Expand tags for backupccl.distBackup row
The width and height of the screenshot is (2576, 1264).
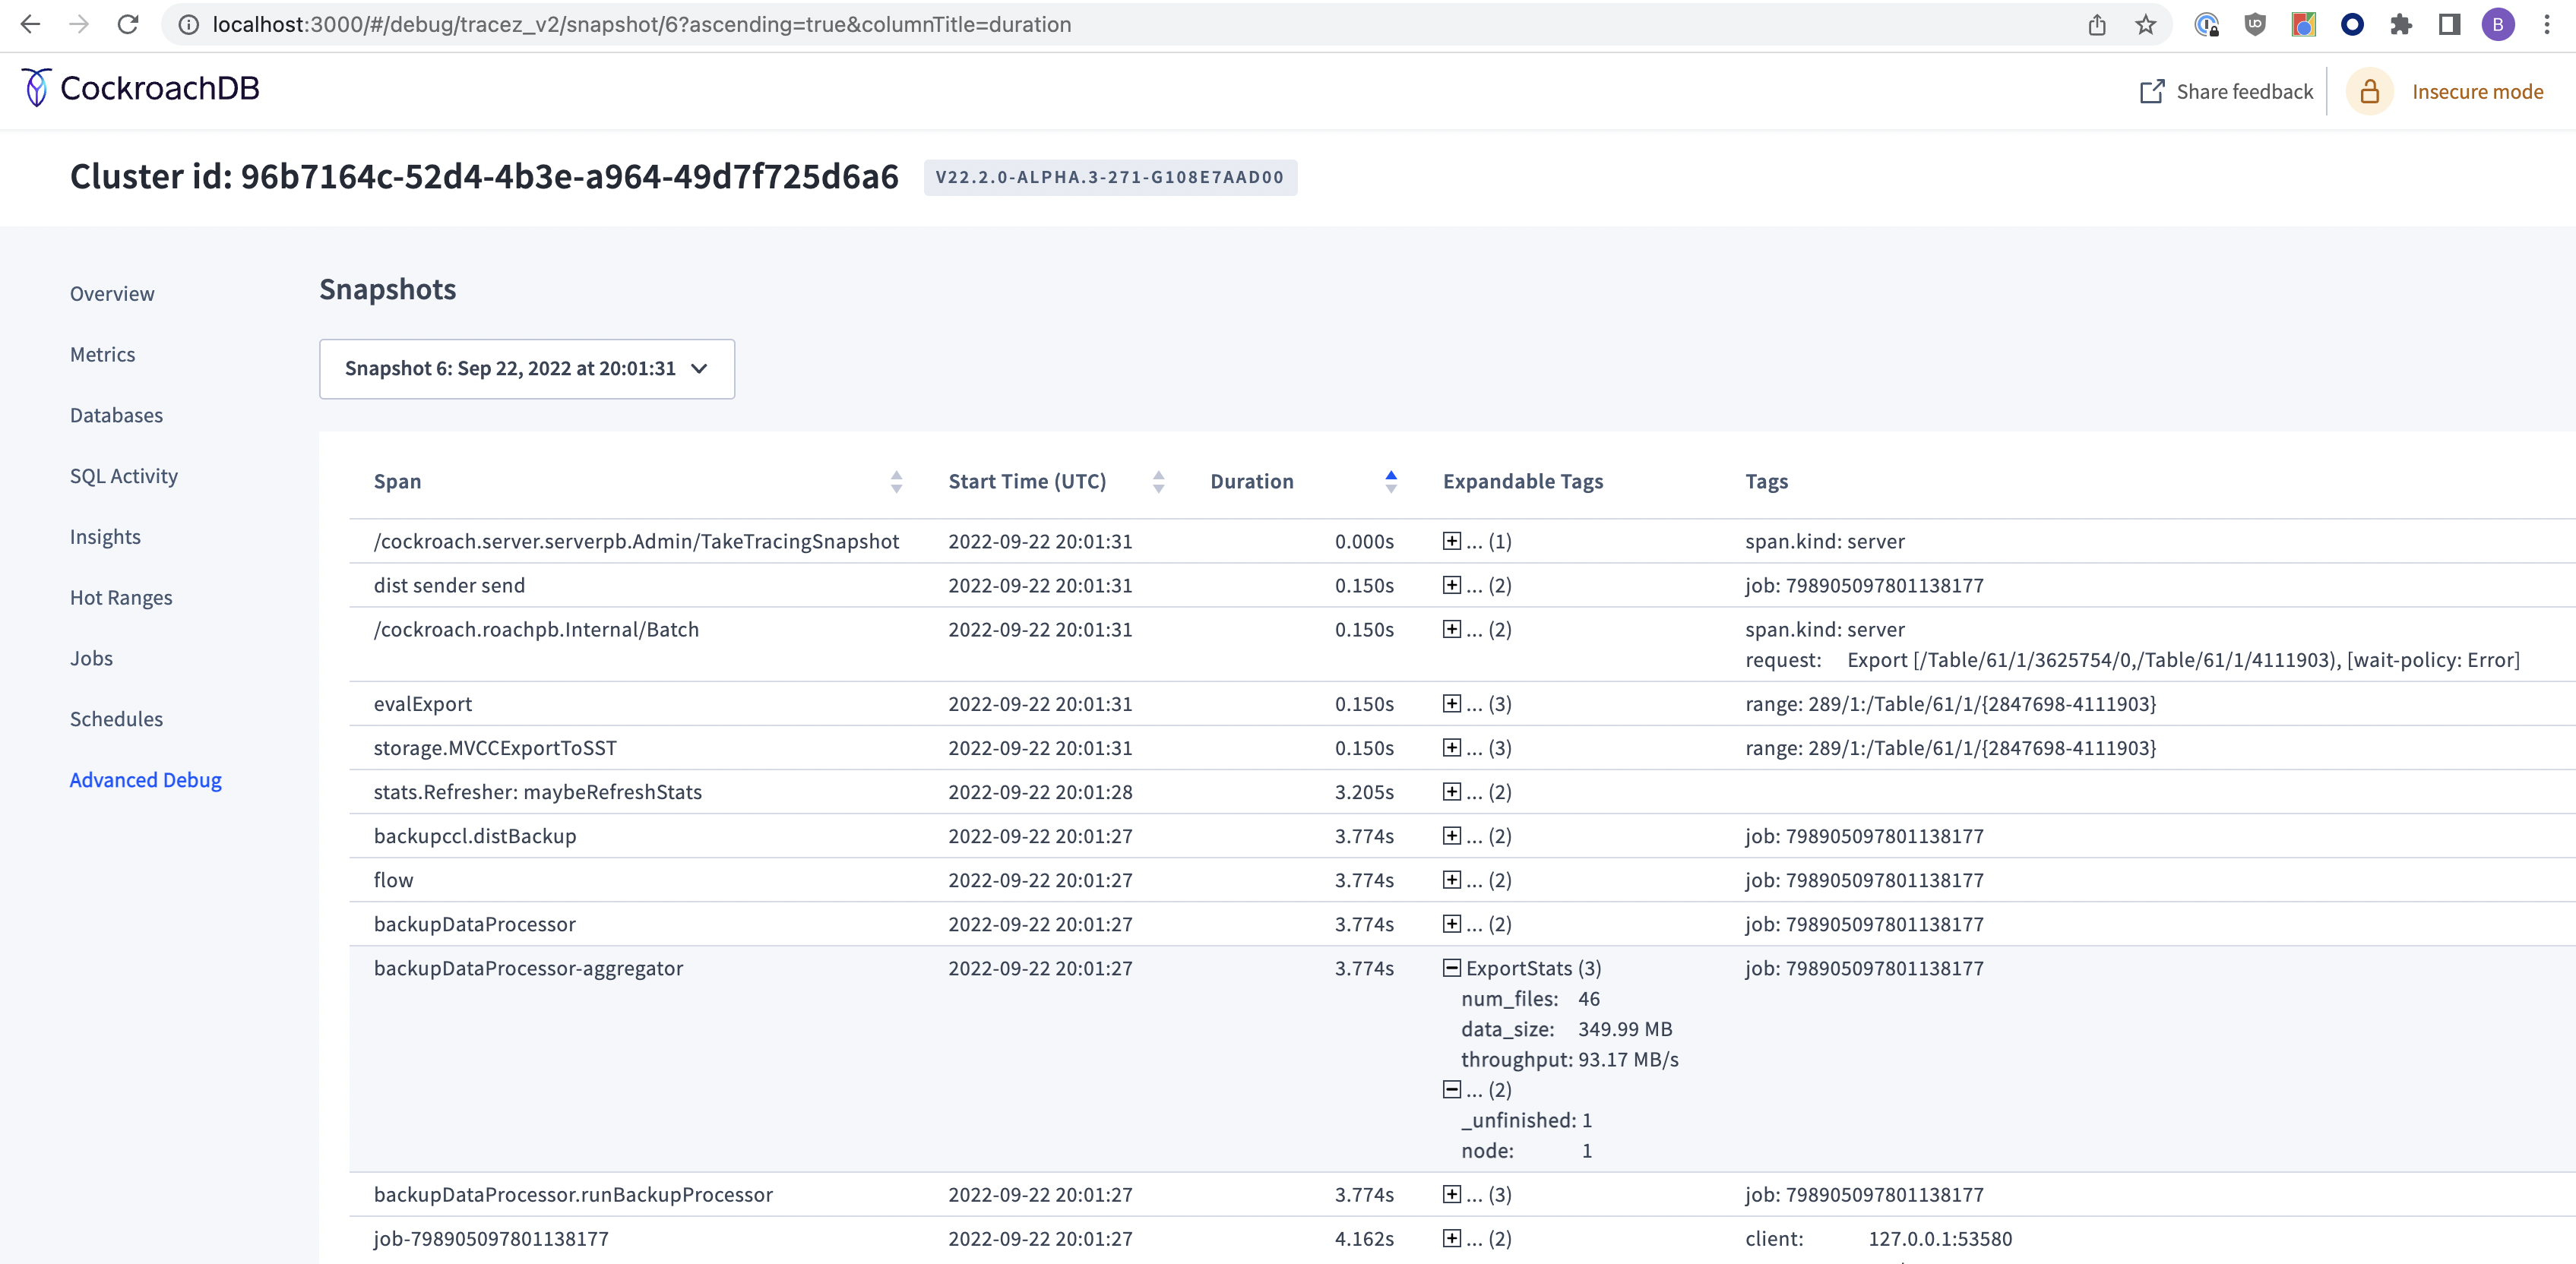(1451, 835)
